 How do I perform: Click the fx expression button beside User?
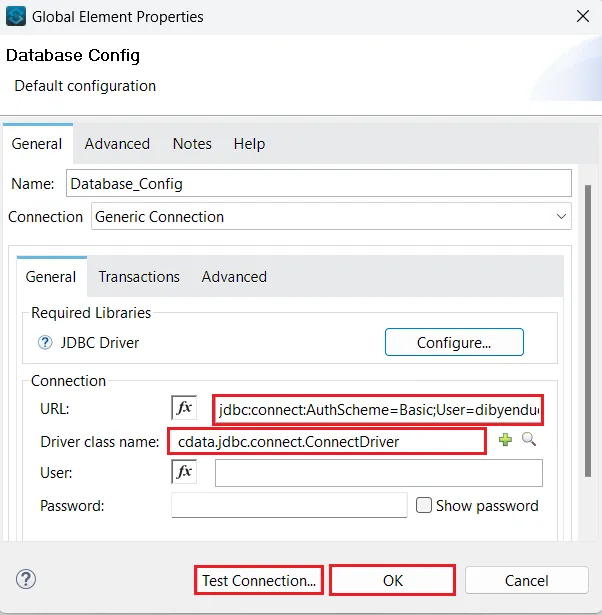(184, 472)
